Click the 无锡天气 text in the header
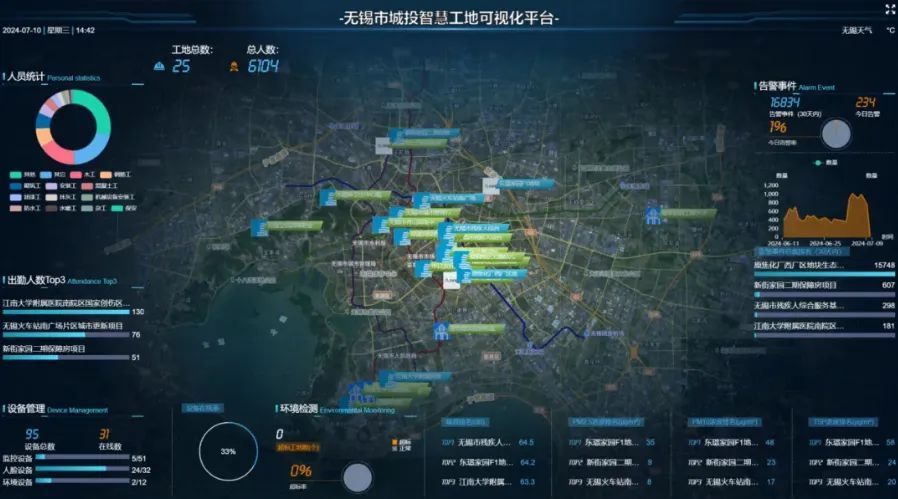This screenshot has width=898, height=499. (857, 30)
